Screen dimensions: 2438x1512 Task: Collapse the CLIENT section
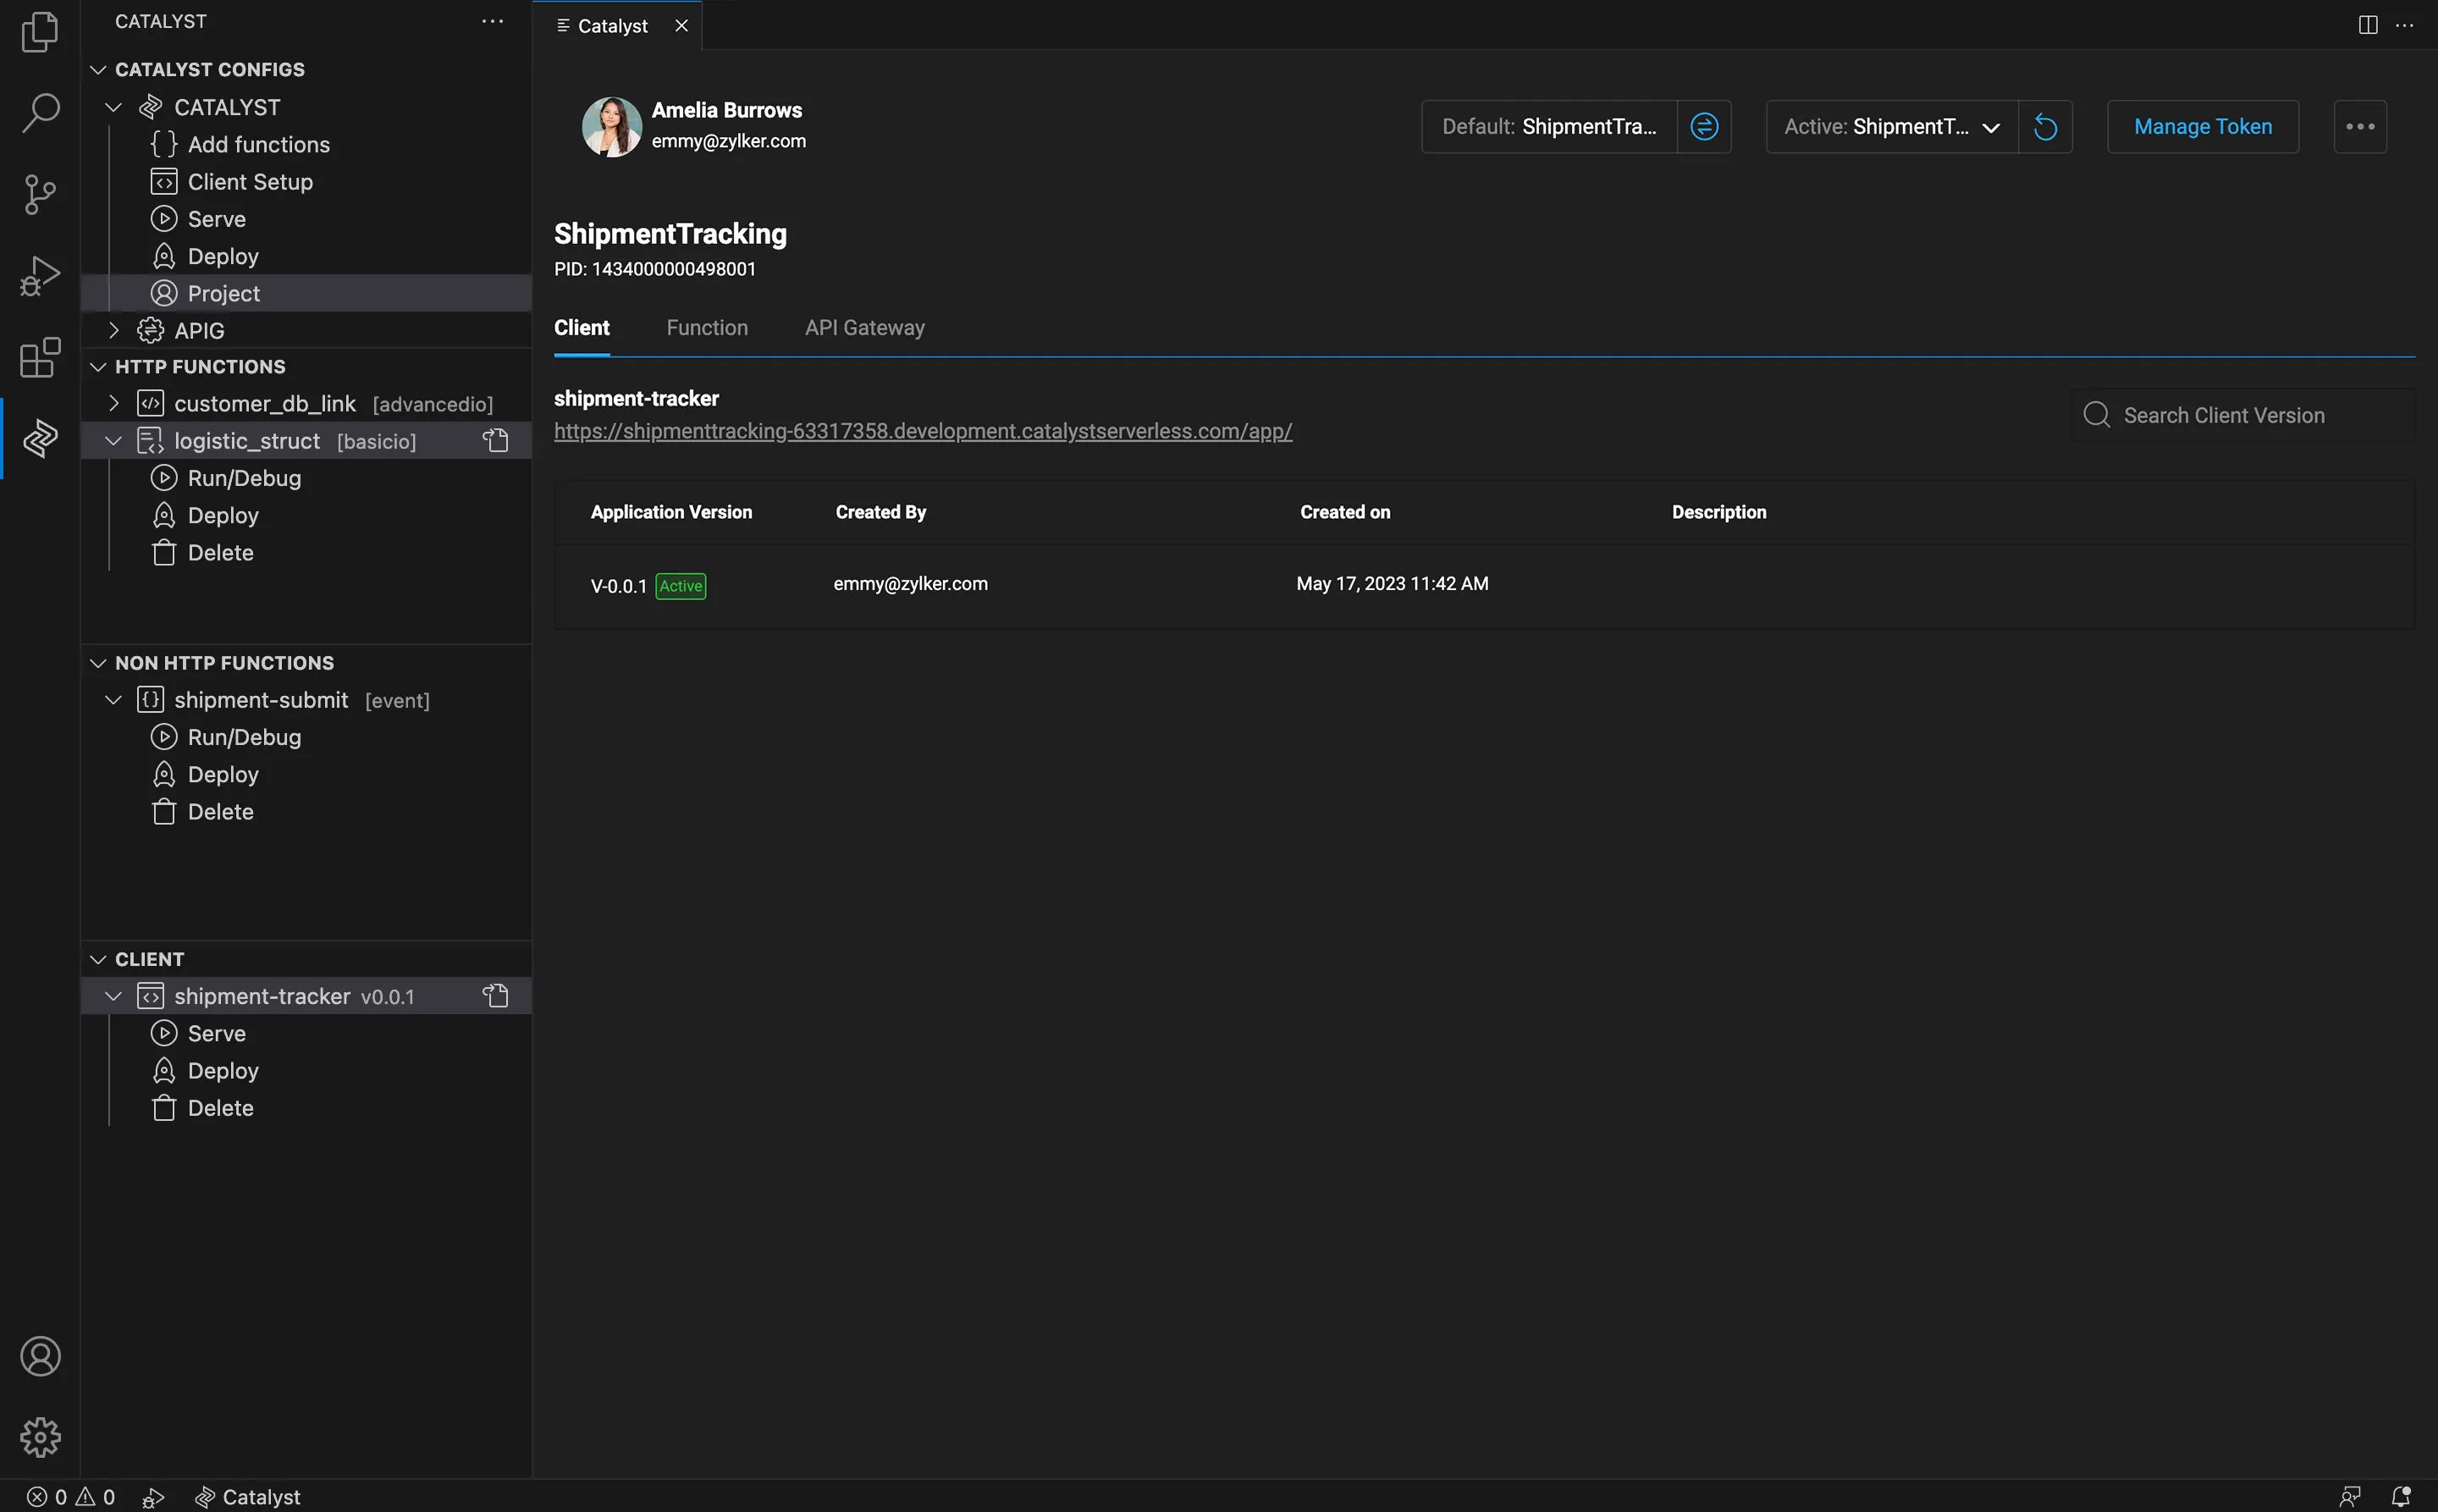coord(98,958)
